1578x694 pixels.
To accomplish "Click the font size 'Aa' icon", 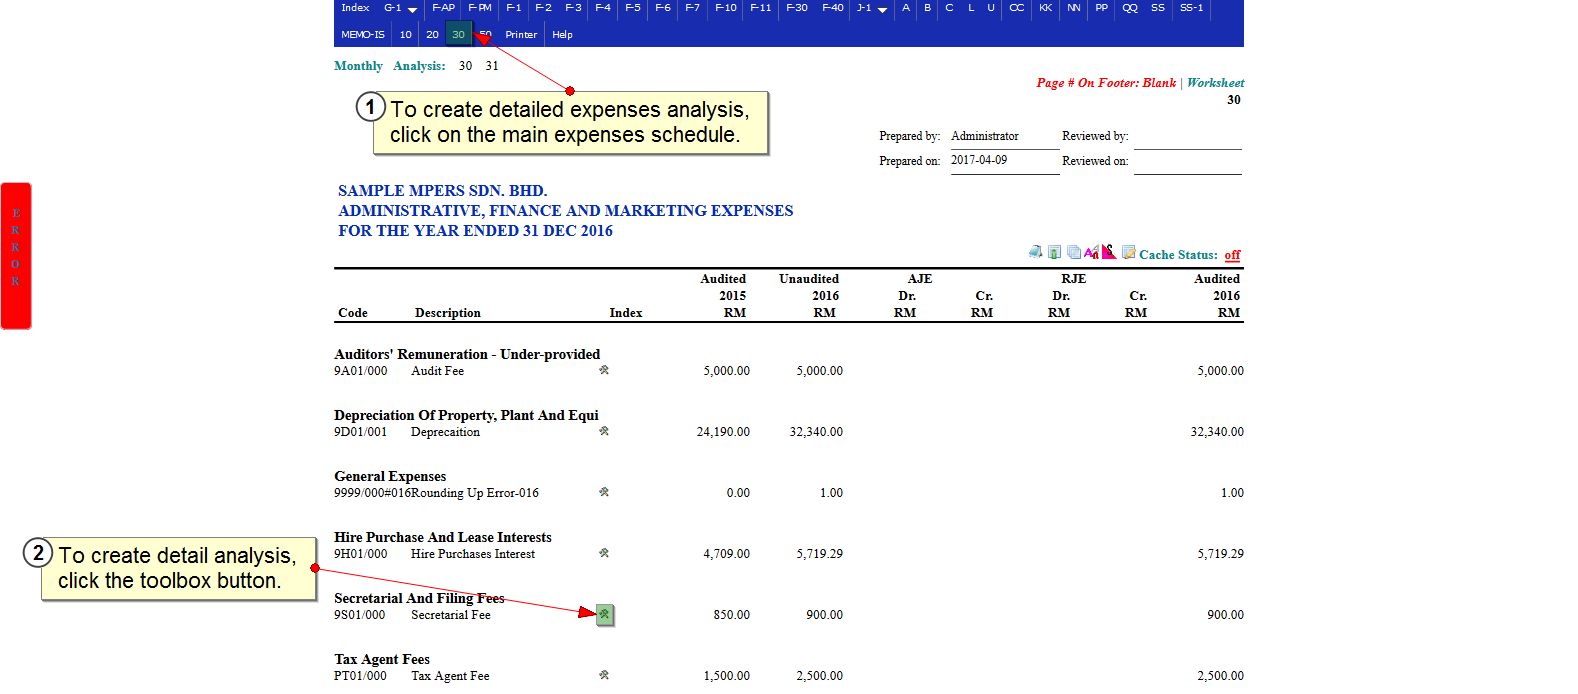I will tap(1091, 252).
